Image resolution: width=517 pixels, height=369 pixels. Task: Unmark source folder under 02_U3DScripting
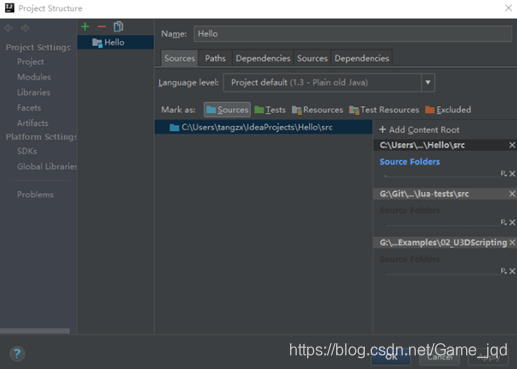coord(512,271)
